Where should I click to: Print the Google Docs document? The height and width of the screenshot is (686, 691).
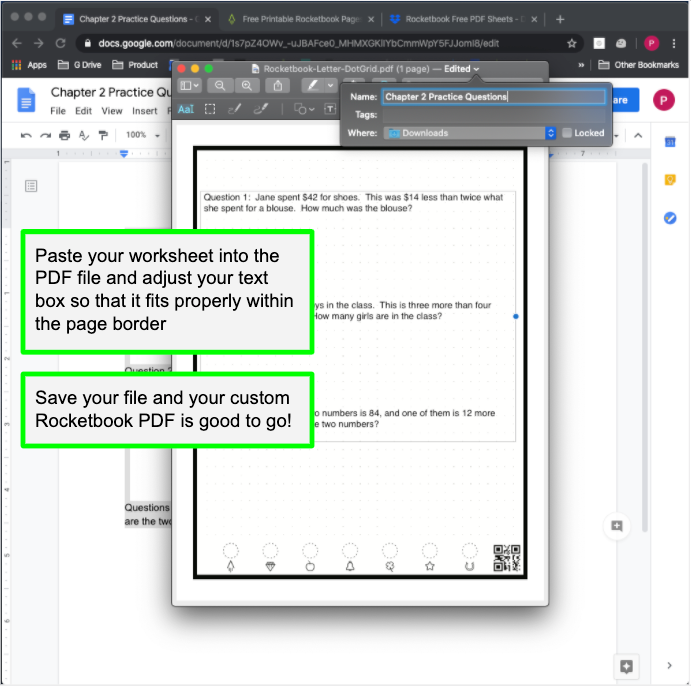click(64, 135)
